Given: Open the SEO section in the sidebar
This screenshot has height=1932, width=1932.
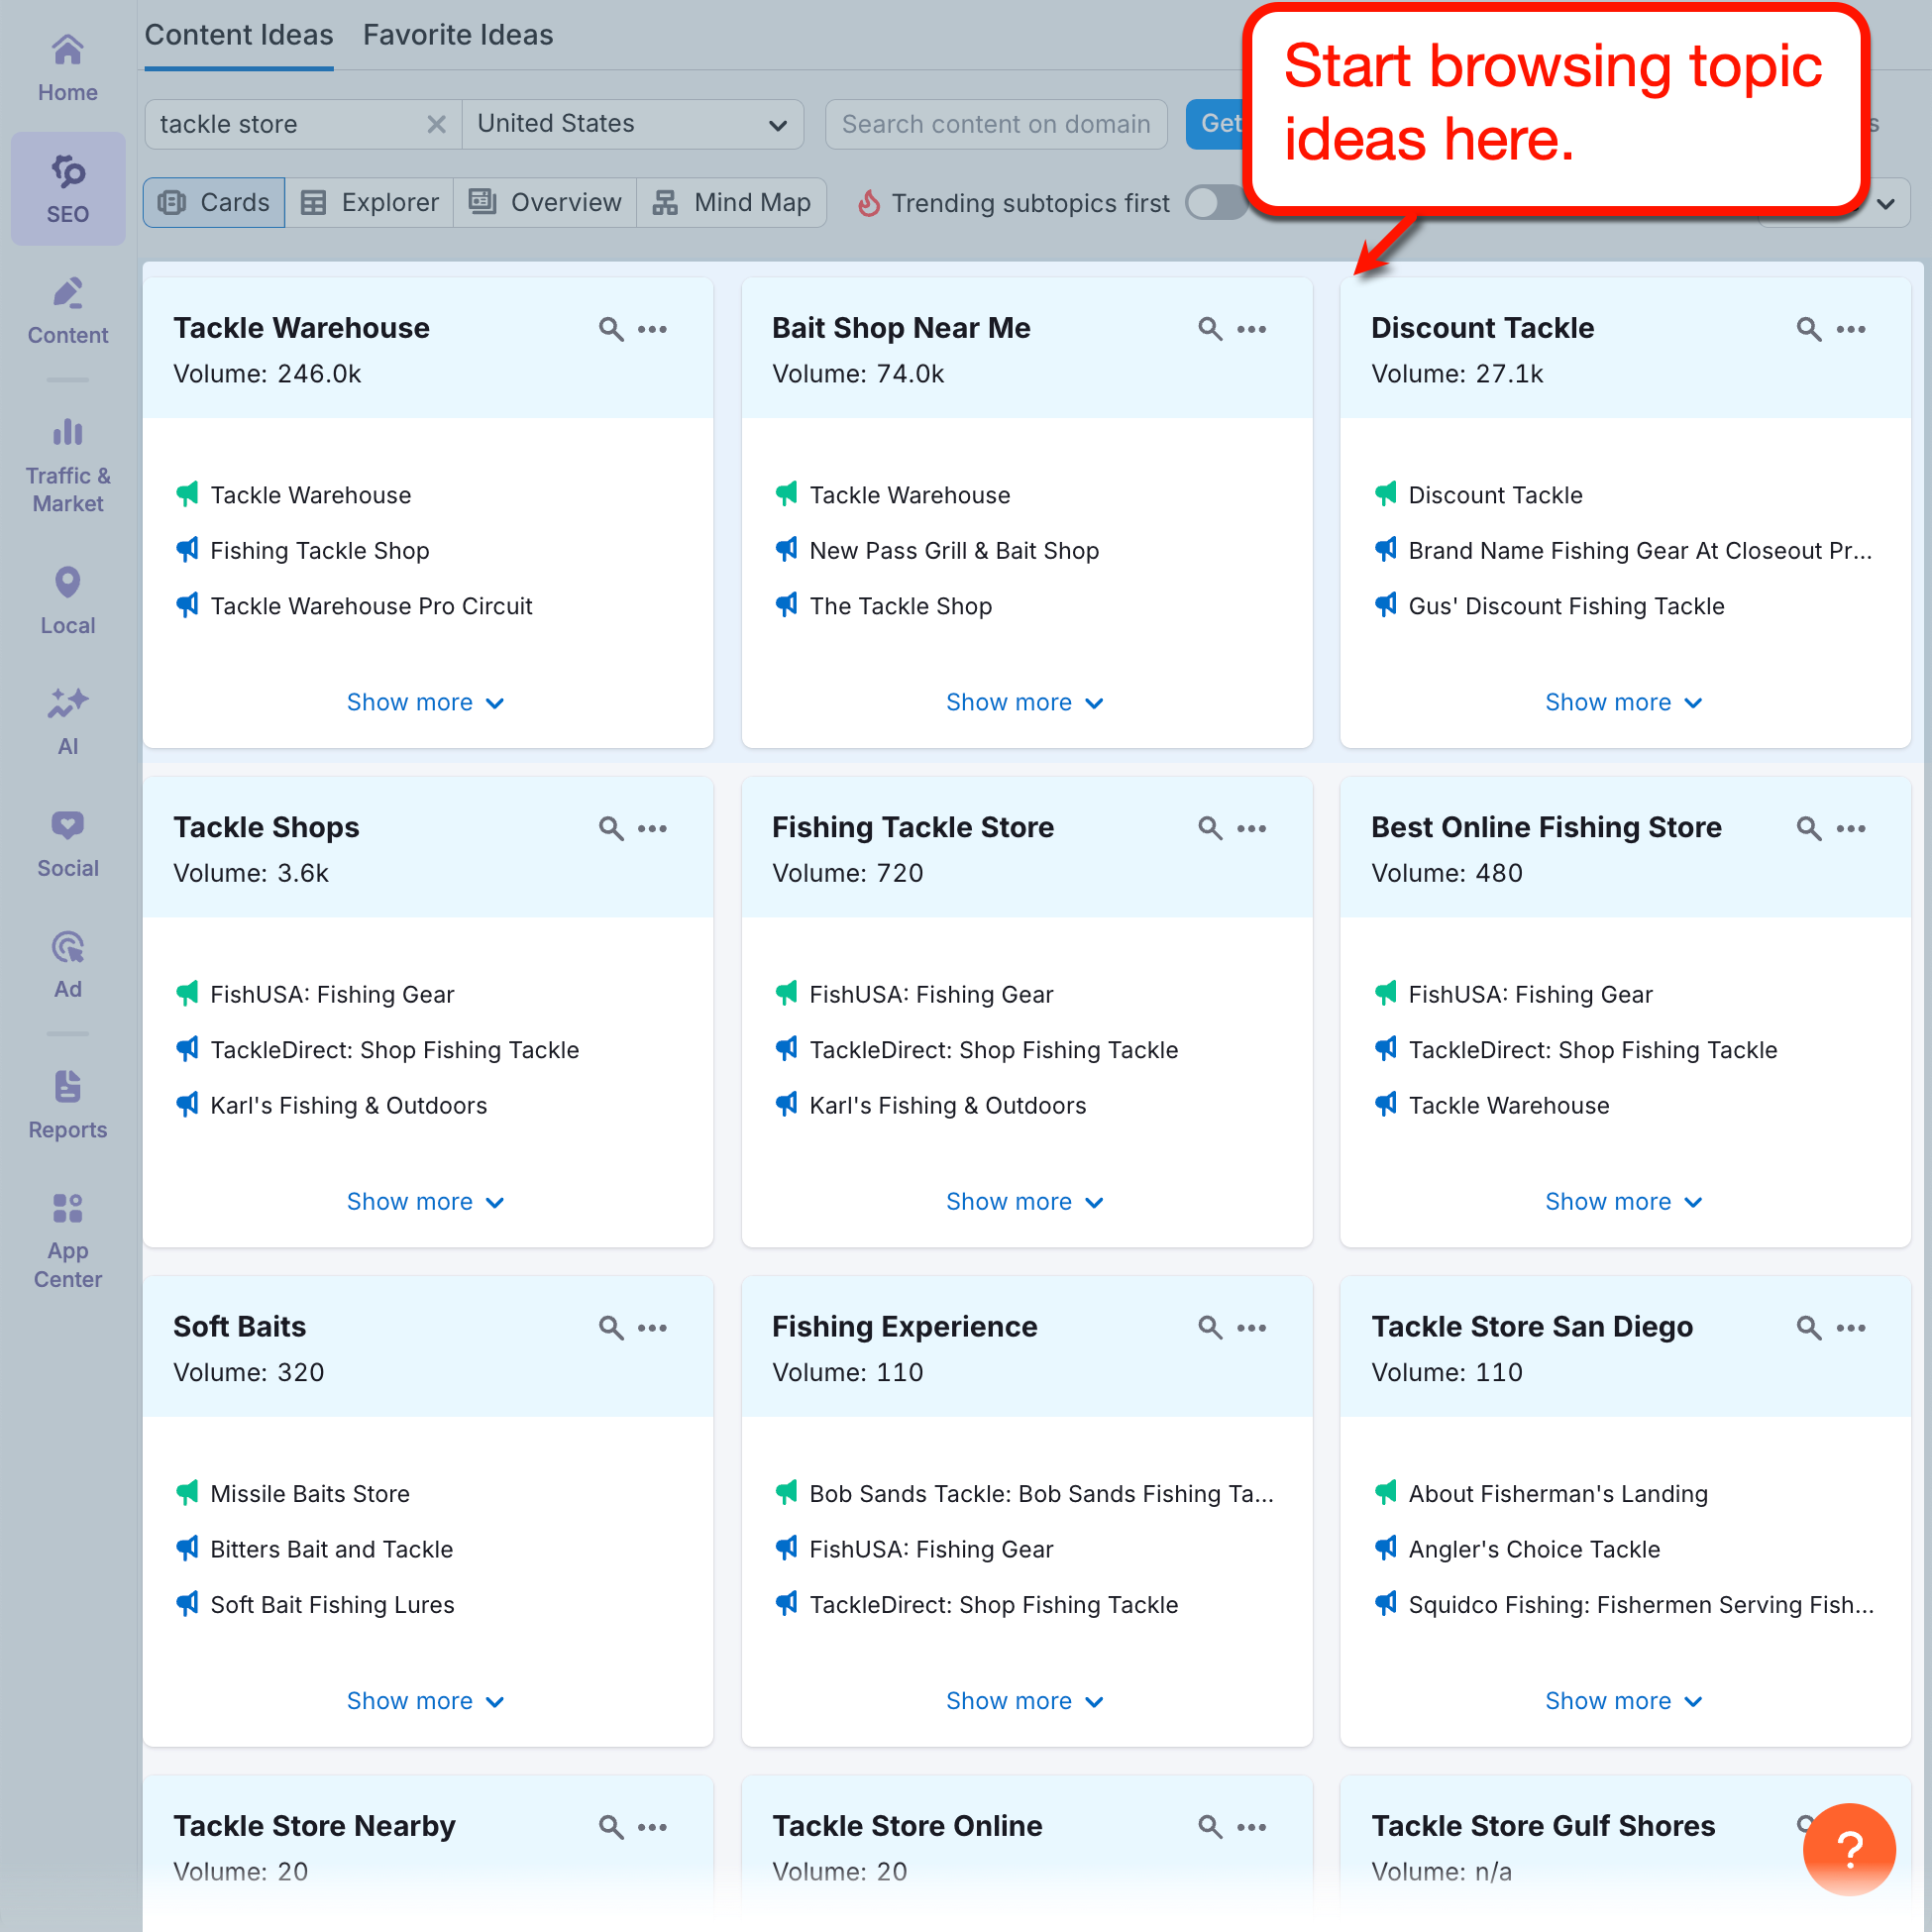Looking at the screenshot, I should (x=66, y=188).
